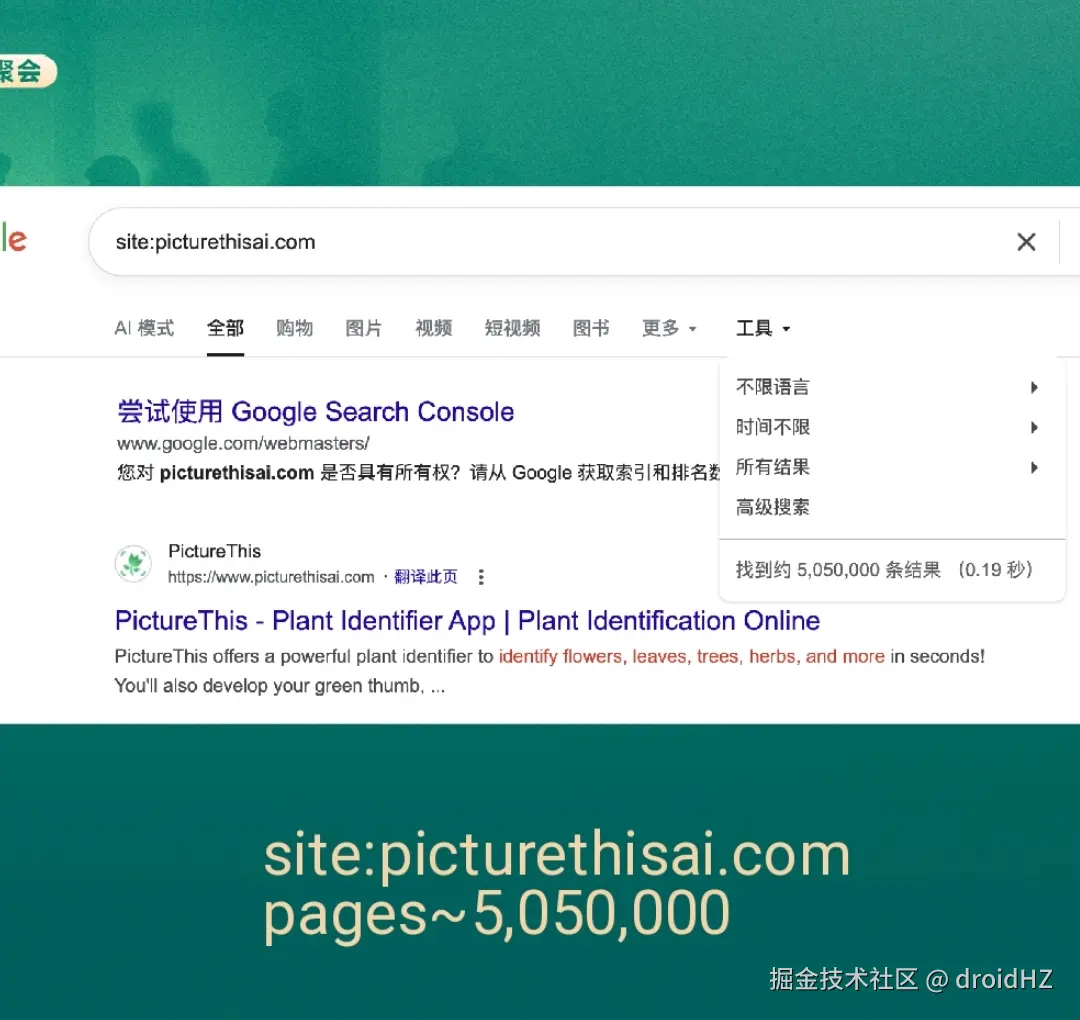Toggle the 工具 tools dropdown

(762, 328)
